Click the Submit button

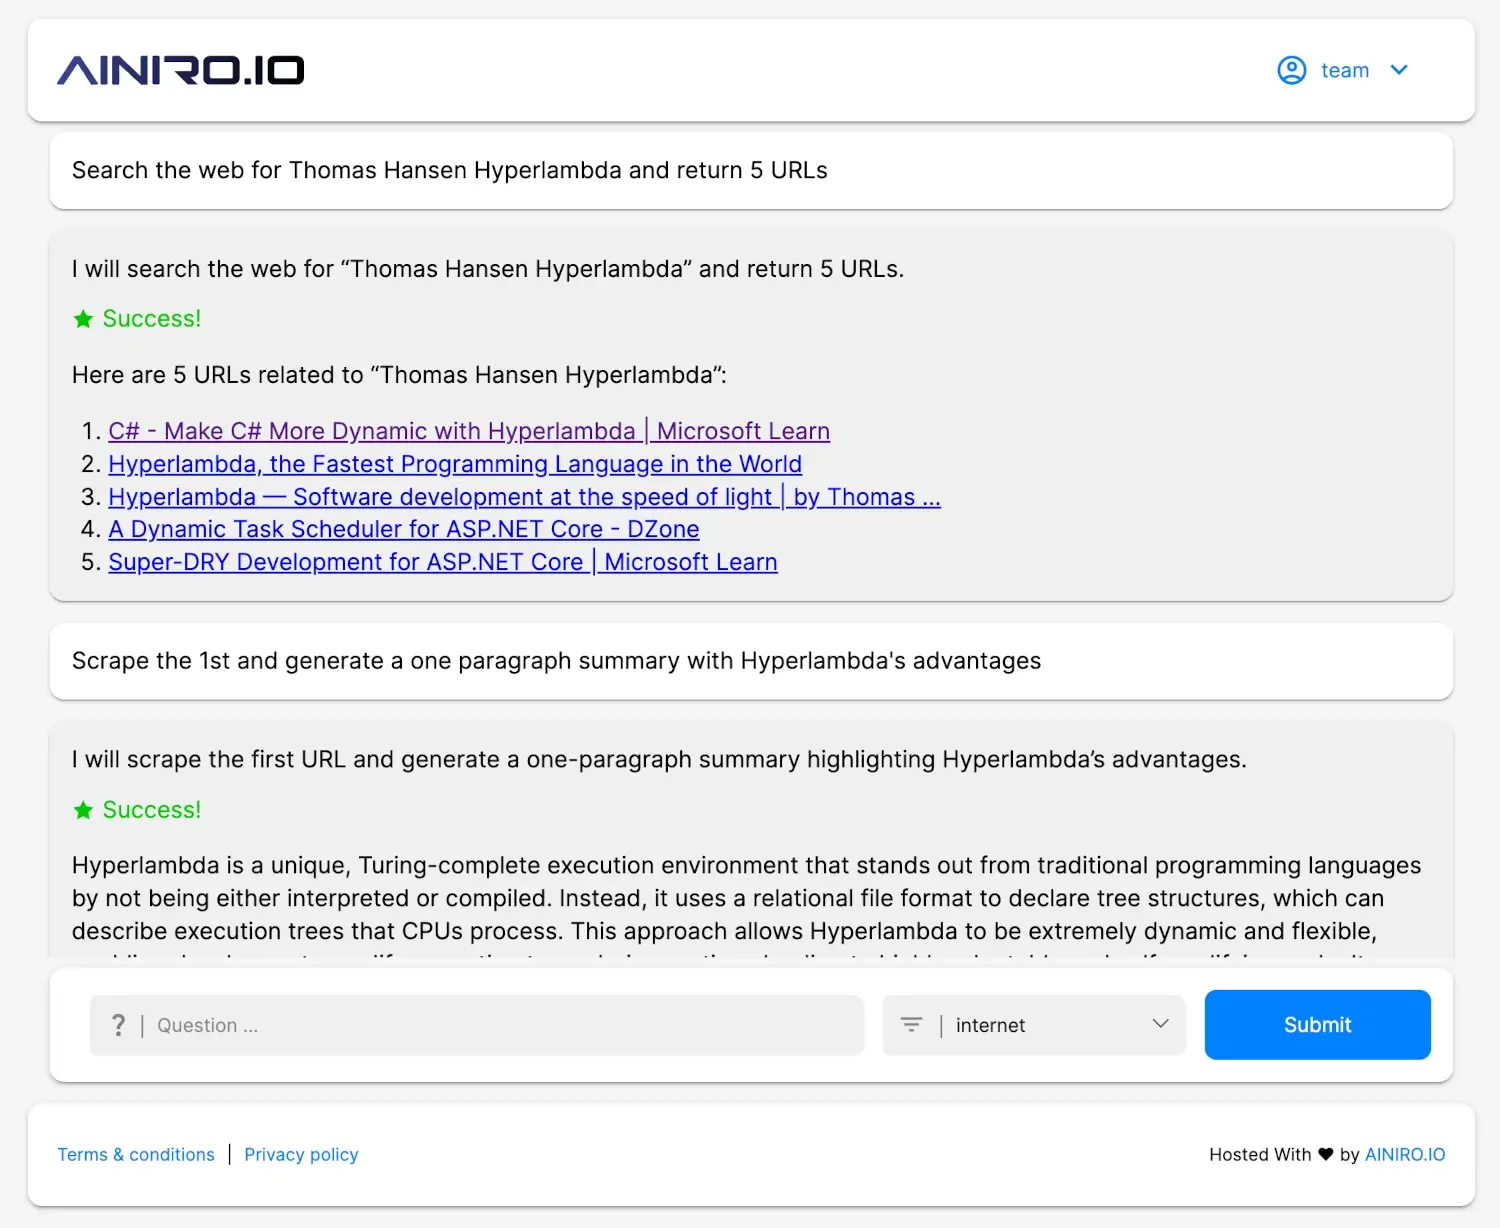(x=1317, y=1024)
